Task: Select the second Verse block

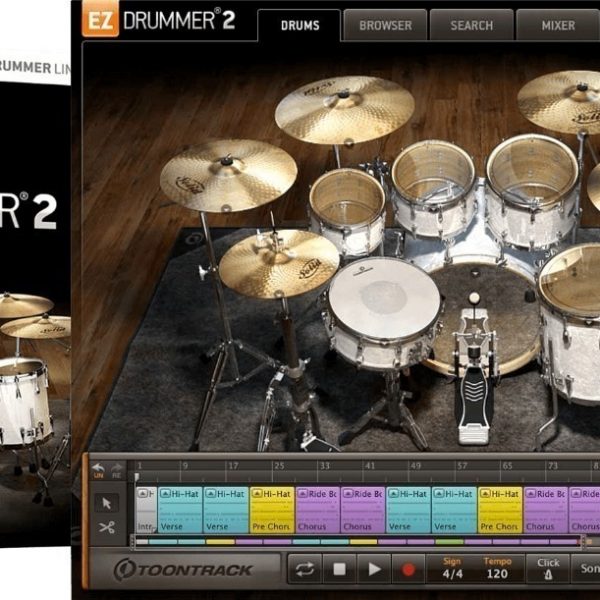Action: (x=226, y=510)
